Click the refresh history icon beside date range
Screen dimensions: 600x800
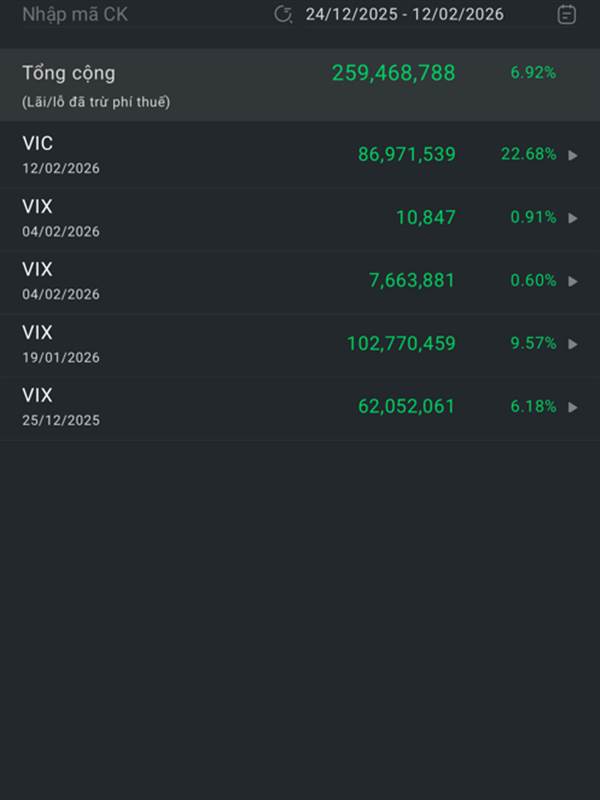tap(283, 14)
